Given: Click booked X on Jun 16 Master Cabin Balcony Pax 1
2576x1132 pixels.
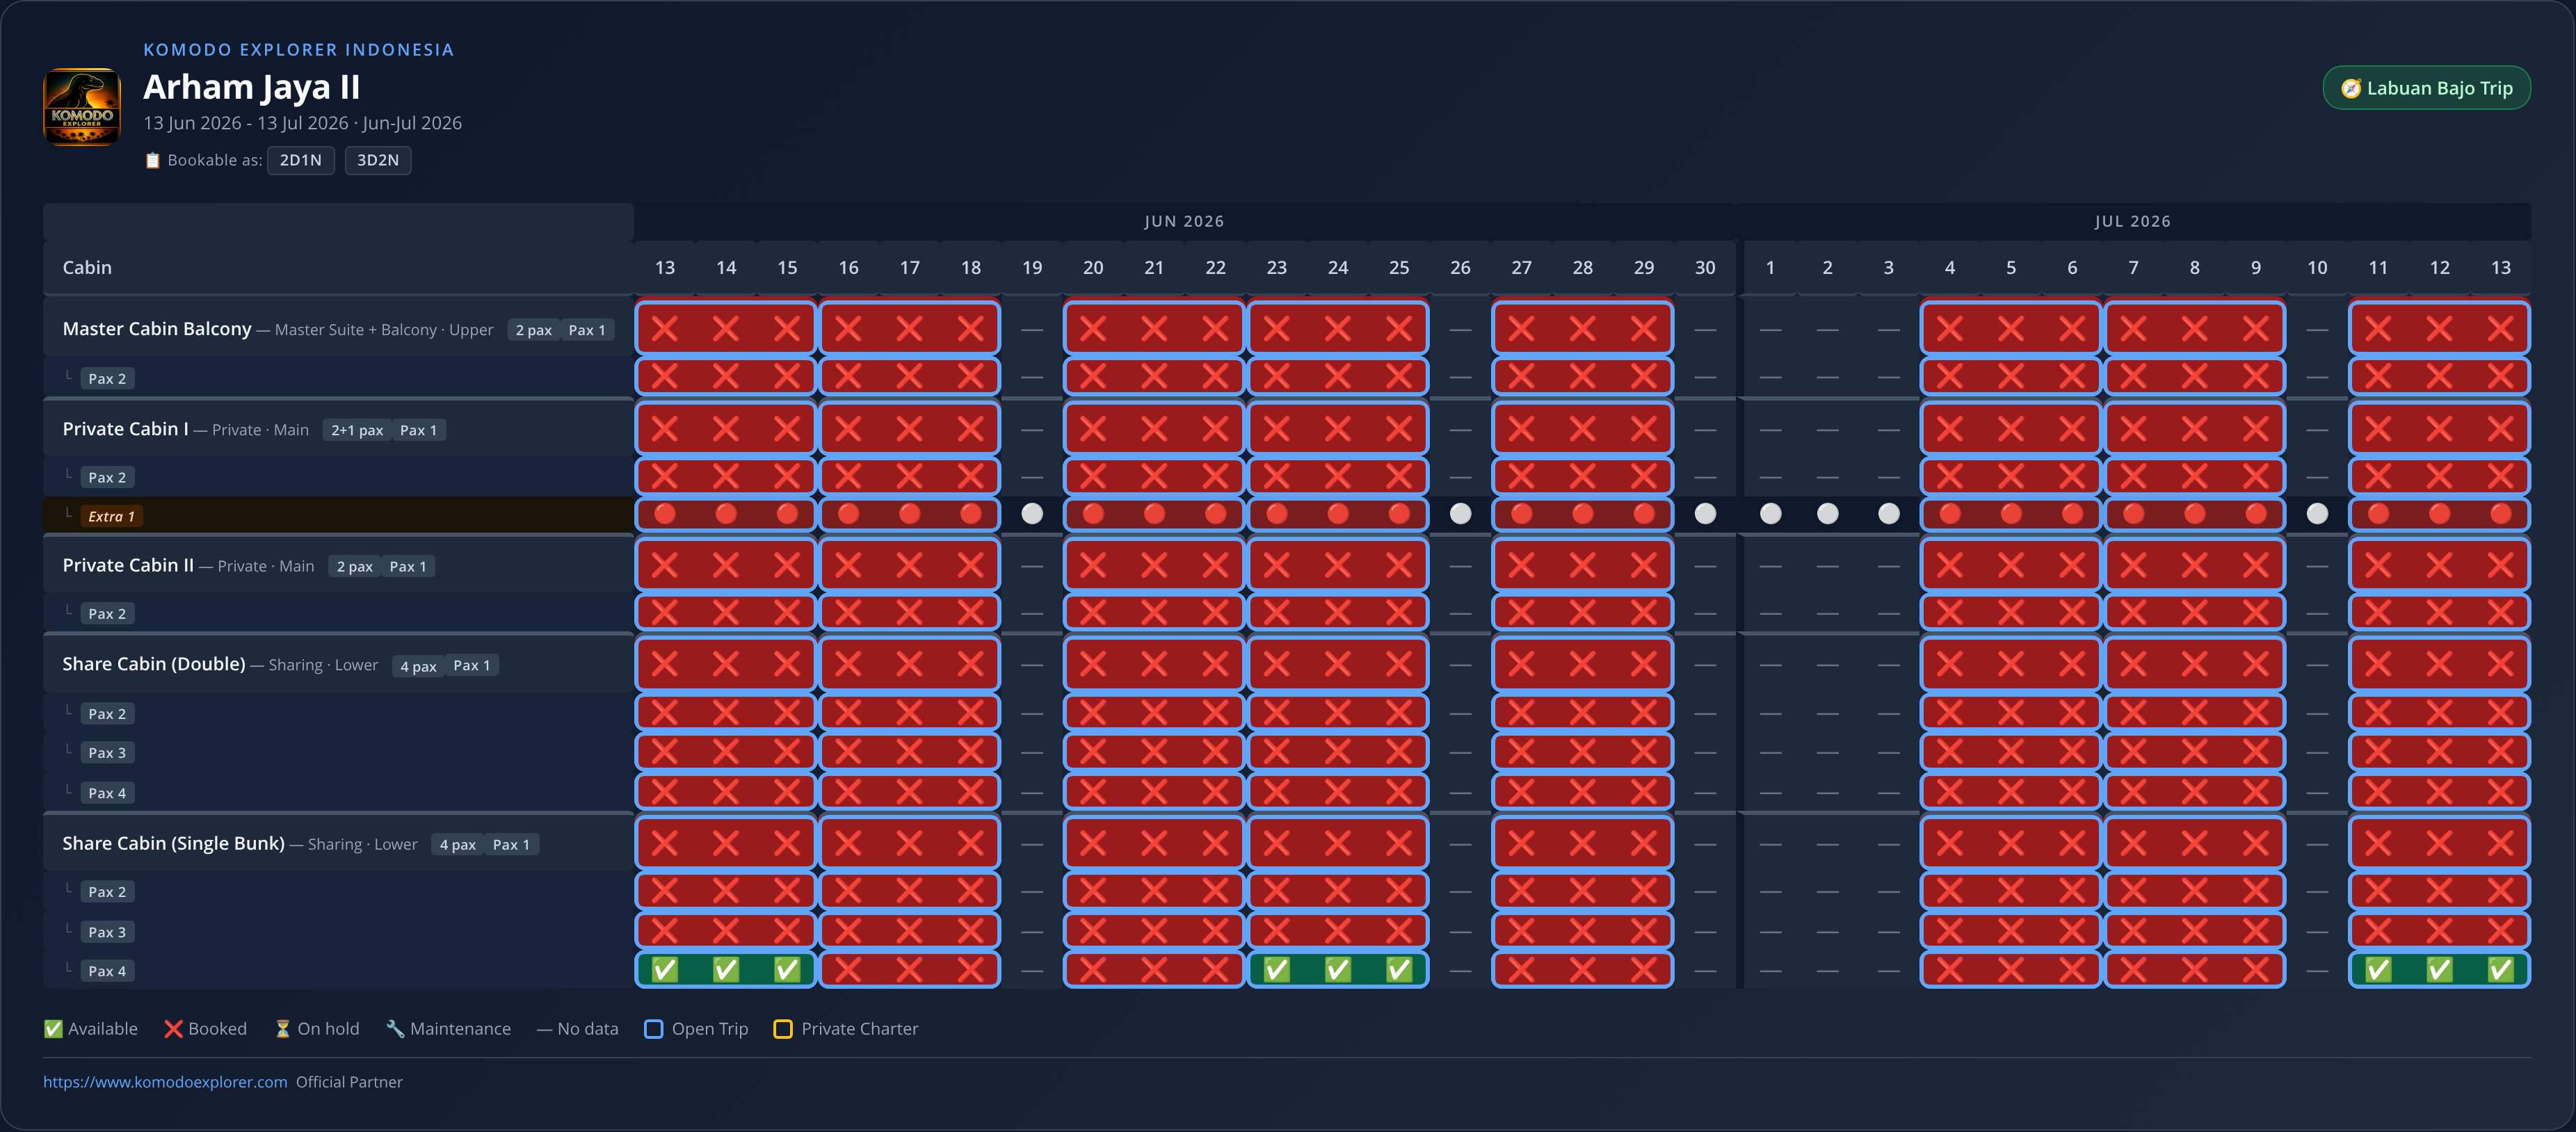Looking at the screenshot, I should (848, 328).
